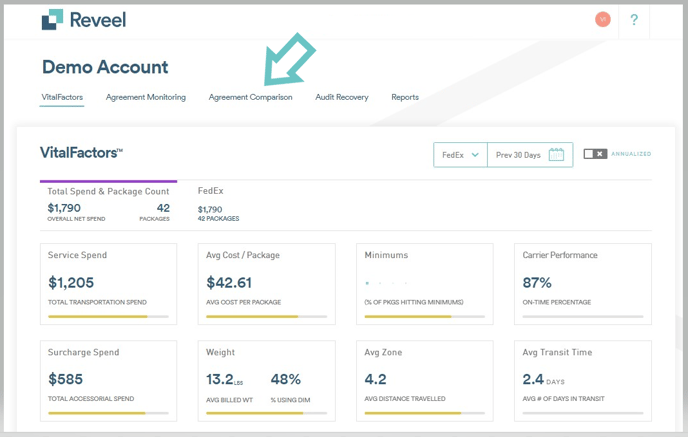Click the 4.2 avg zone value
This screenshot has width=688, height=437.
[x=376, y=379]
